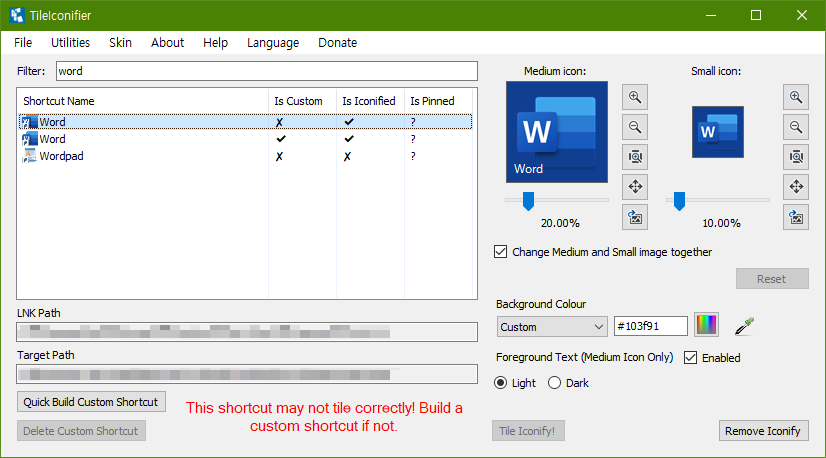
Task: Click the Remove Iconify button
Action: [763, 431]
